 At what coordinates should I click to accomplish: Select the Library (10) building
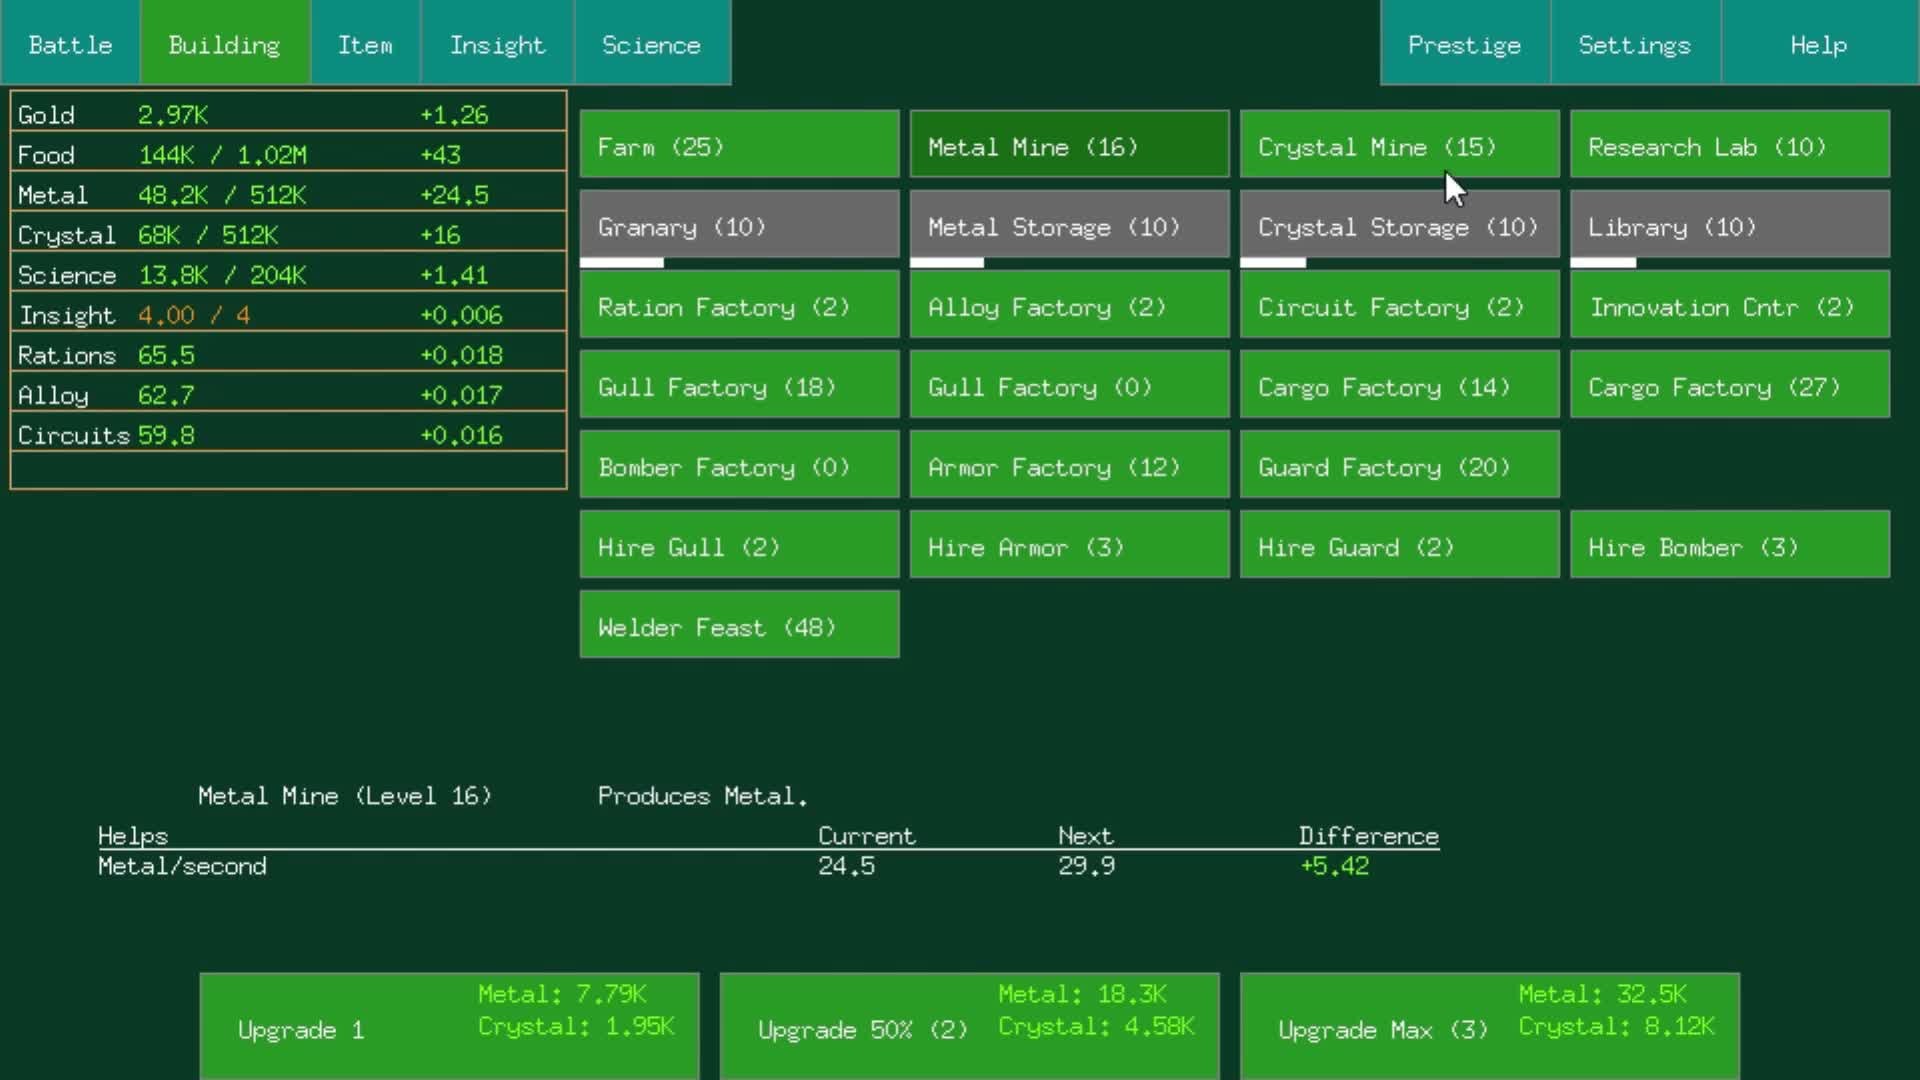[1729, 226]
